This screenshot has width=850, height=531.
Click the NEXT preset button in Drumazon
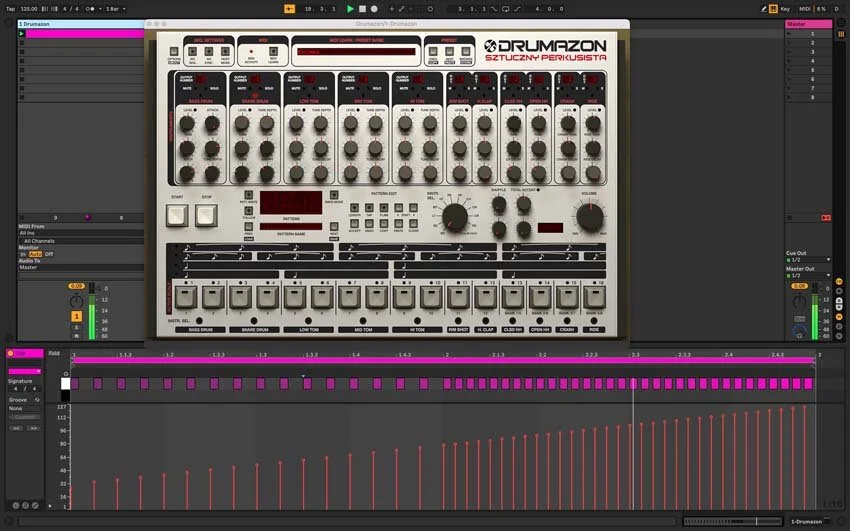click(449, 52)
